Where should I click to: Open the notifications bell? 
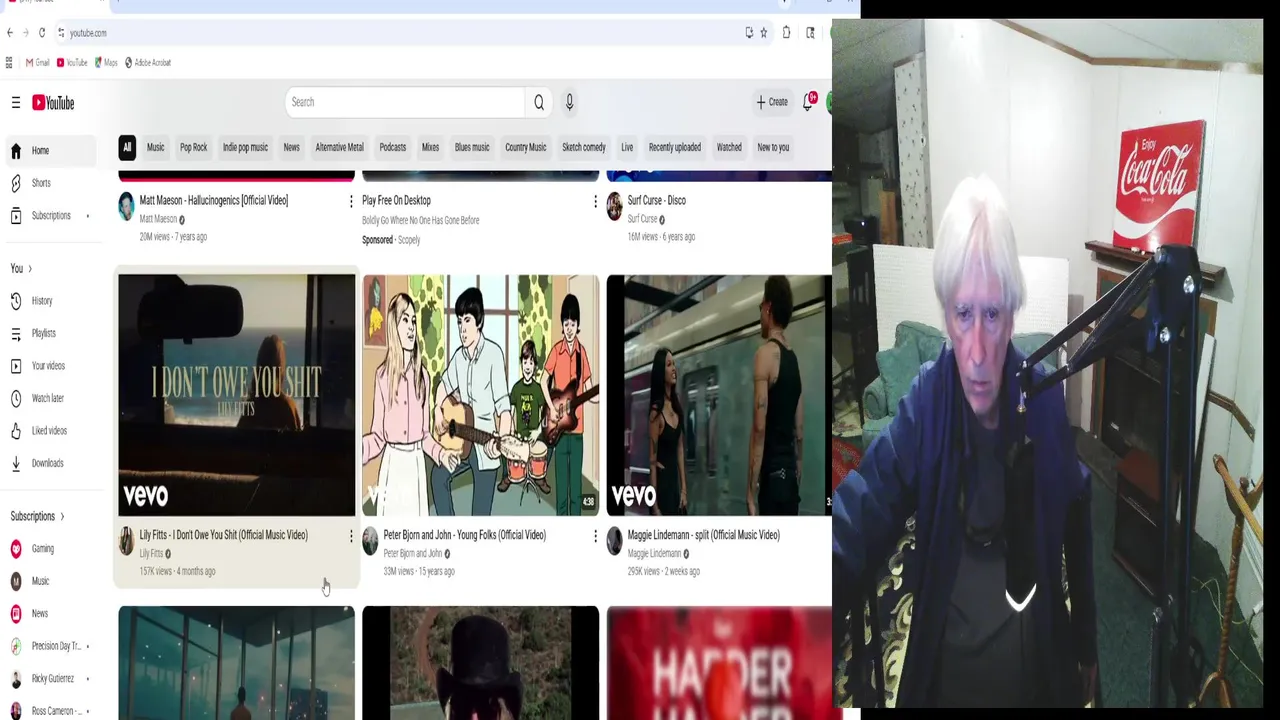(808, 102)
